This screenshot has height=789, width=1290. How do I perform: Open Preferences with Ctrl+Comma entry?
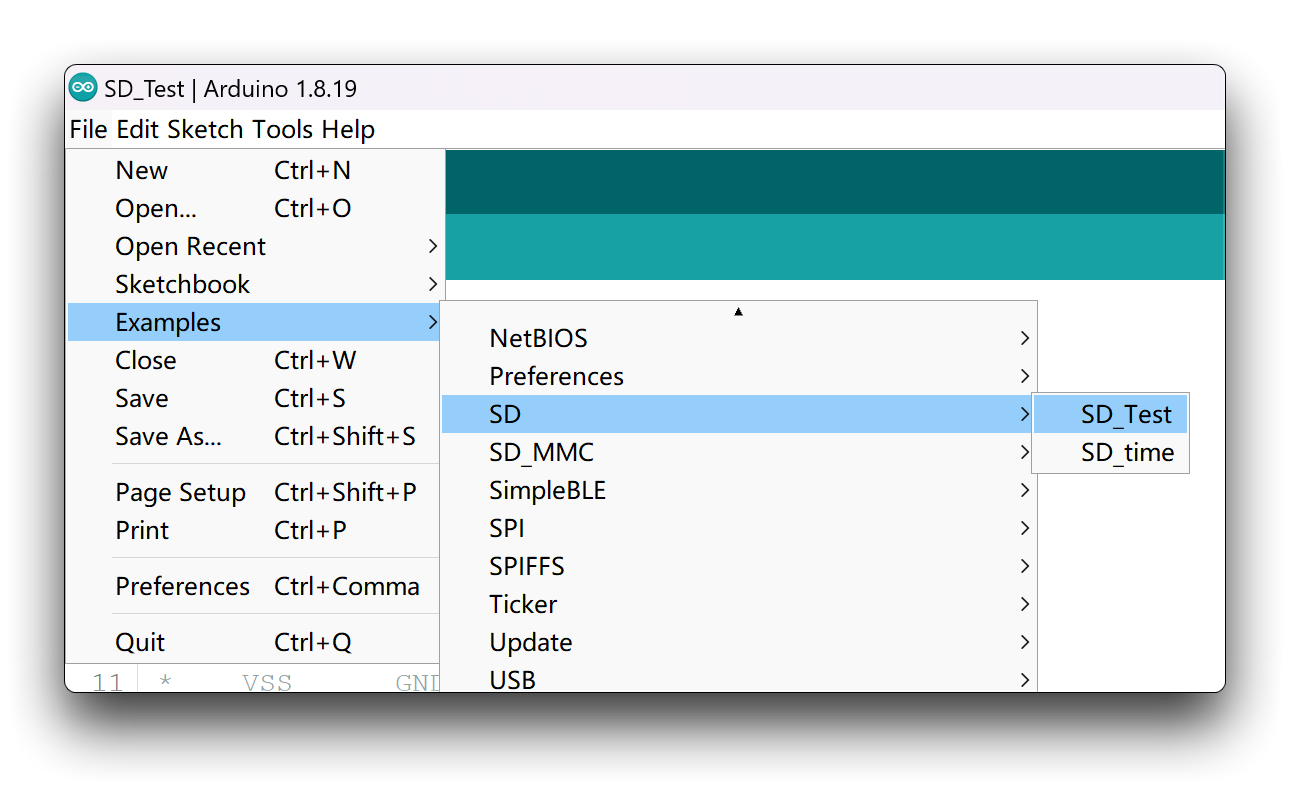[x=254, y=586]
